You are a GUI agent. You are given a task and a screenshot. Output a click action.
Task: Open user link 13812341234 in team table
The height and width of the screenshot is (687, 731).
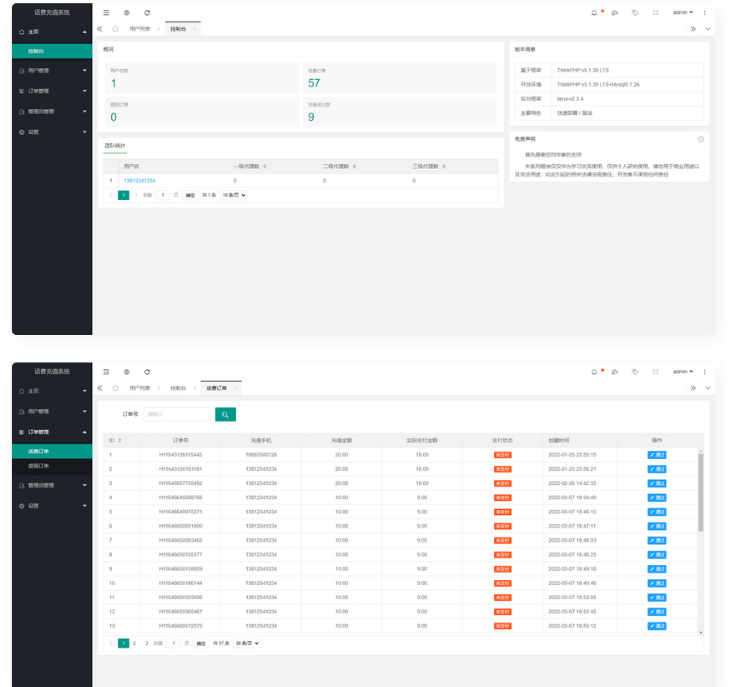click(x=139, y=180)
